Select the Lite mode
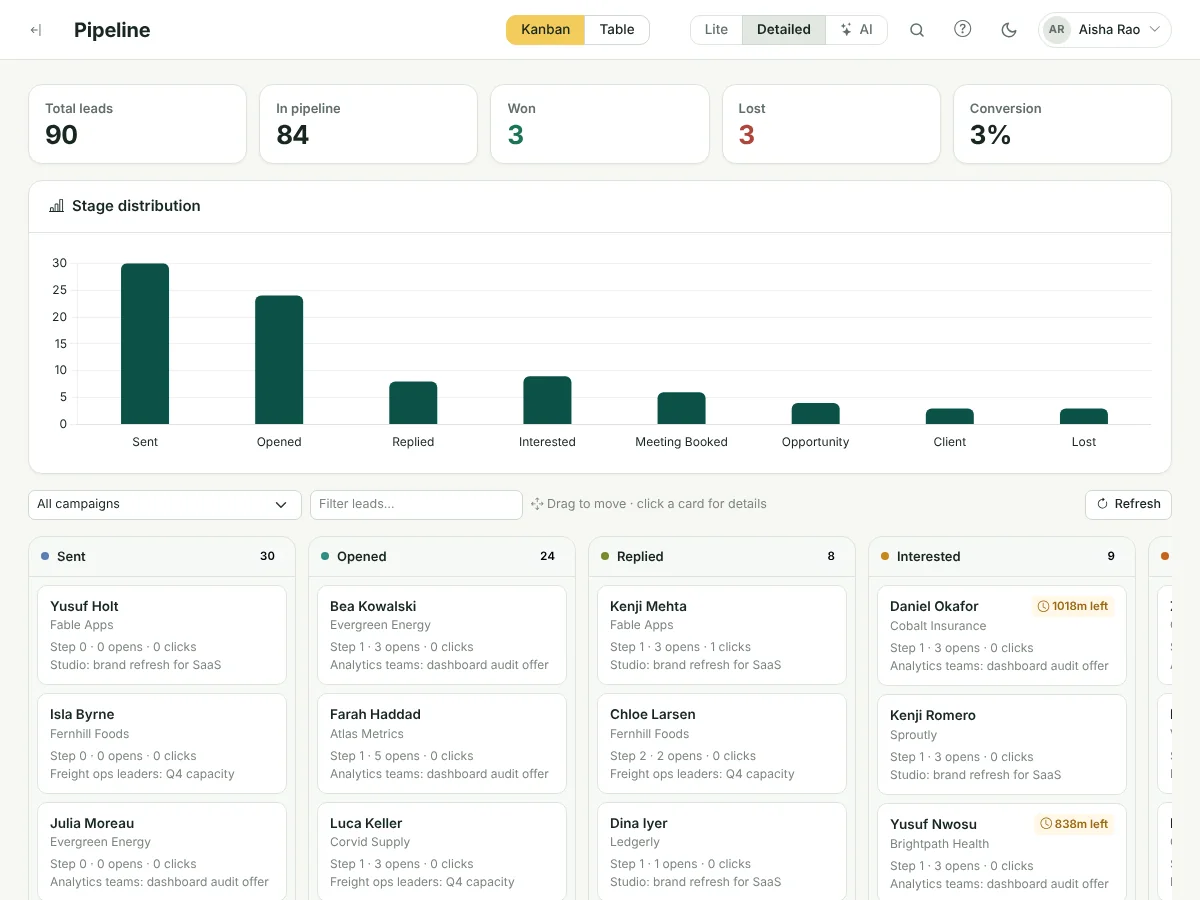Screen dimensions: 1200x900 coord(716,30)
